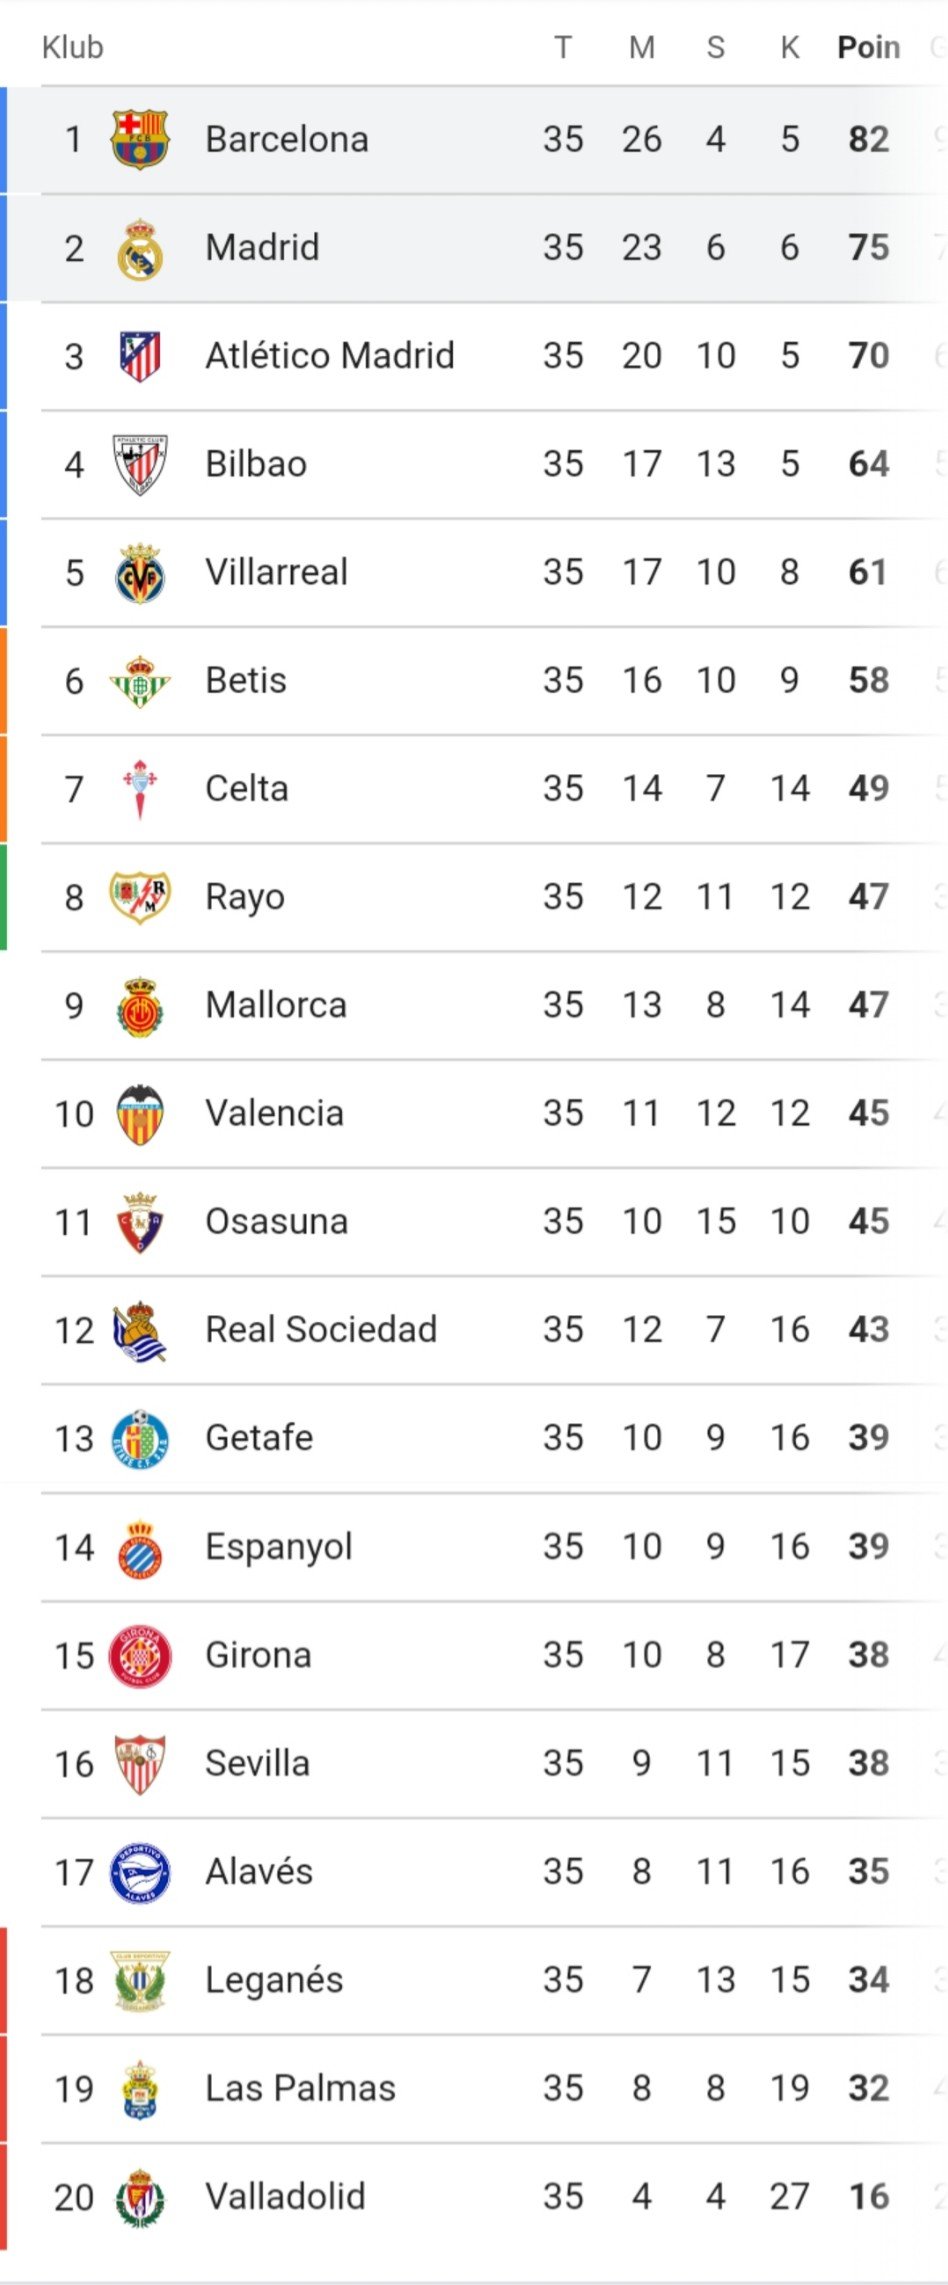Select Getafe's points value 39
Screen dimensions: 948x2285
(x=868, y=1438)
